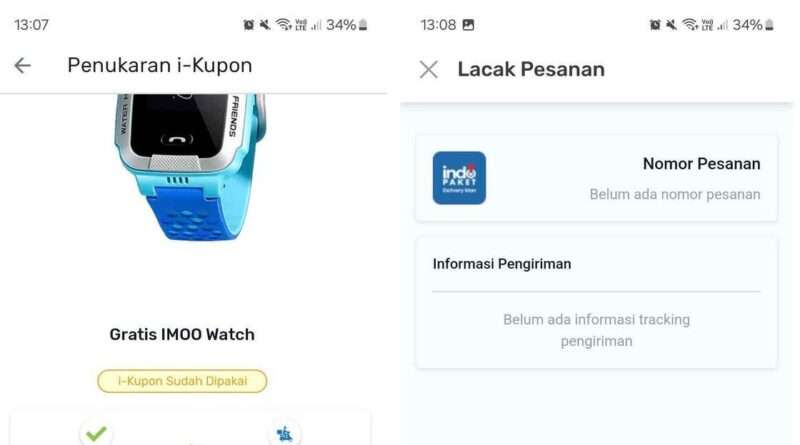800x445 pixels.
Task: Tap the Lacak Pesanan header title
Action: point(531,69)
